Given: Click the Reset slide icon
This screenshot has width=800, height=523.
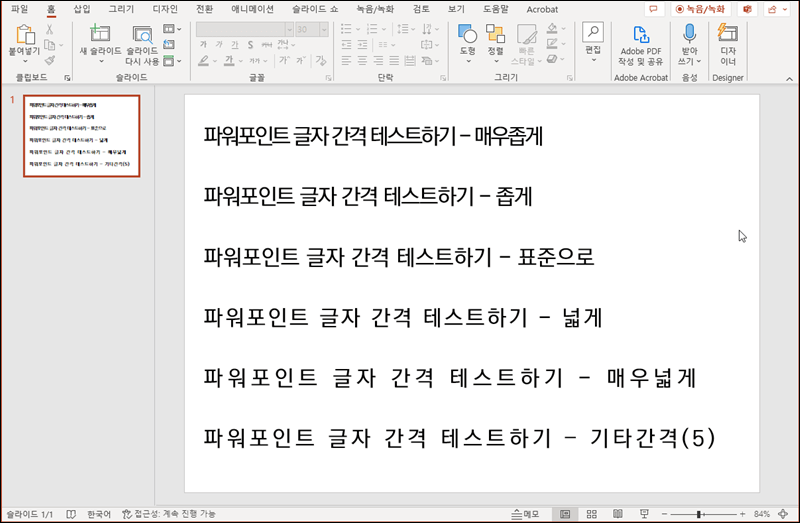Looking at the screenshot, I should pos(169,45).
